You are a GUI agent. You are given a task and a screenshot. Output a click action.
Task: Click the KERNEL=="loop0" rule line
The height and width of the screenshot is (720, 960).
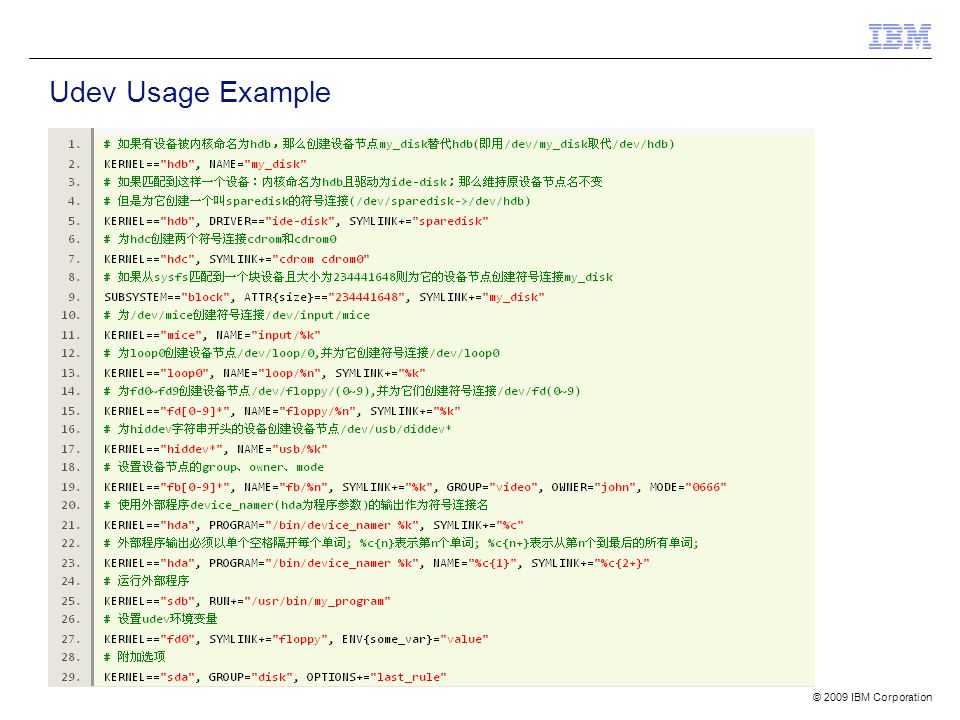(264, 373)
